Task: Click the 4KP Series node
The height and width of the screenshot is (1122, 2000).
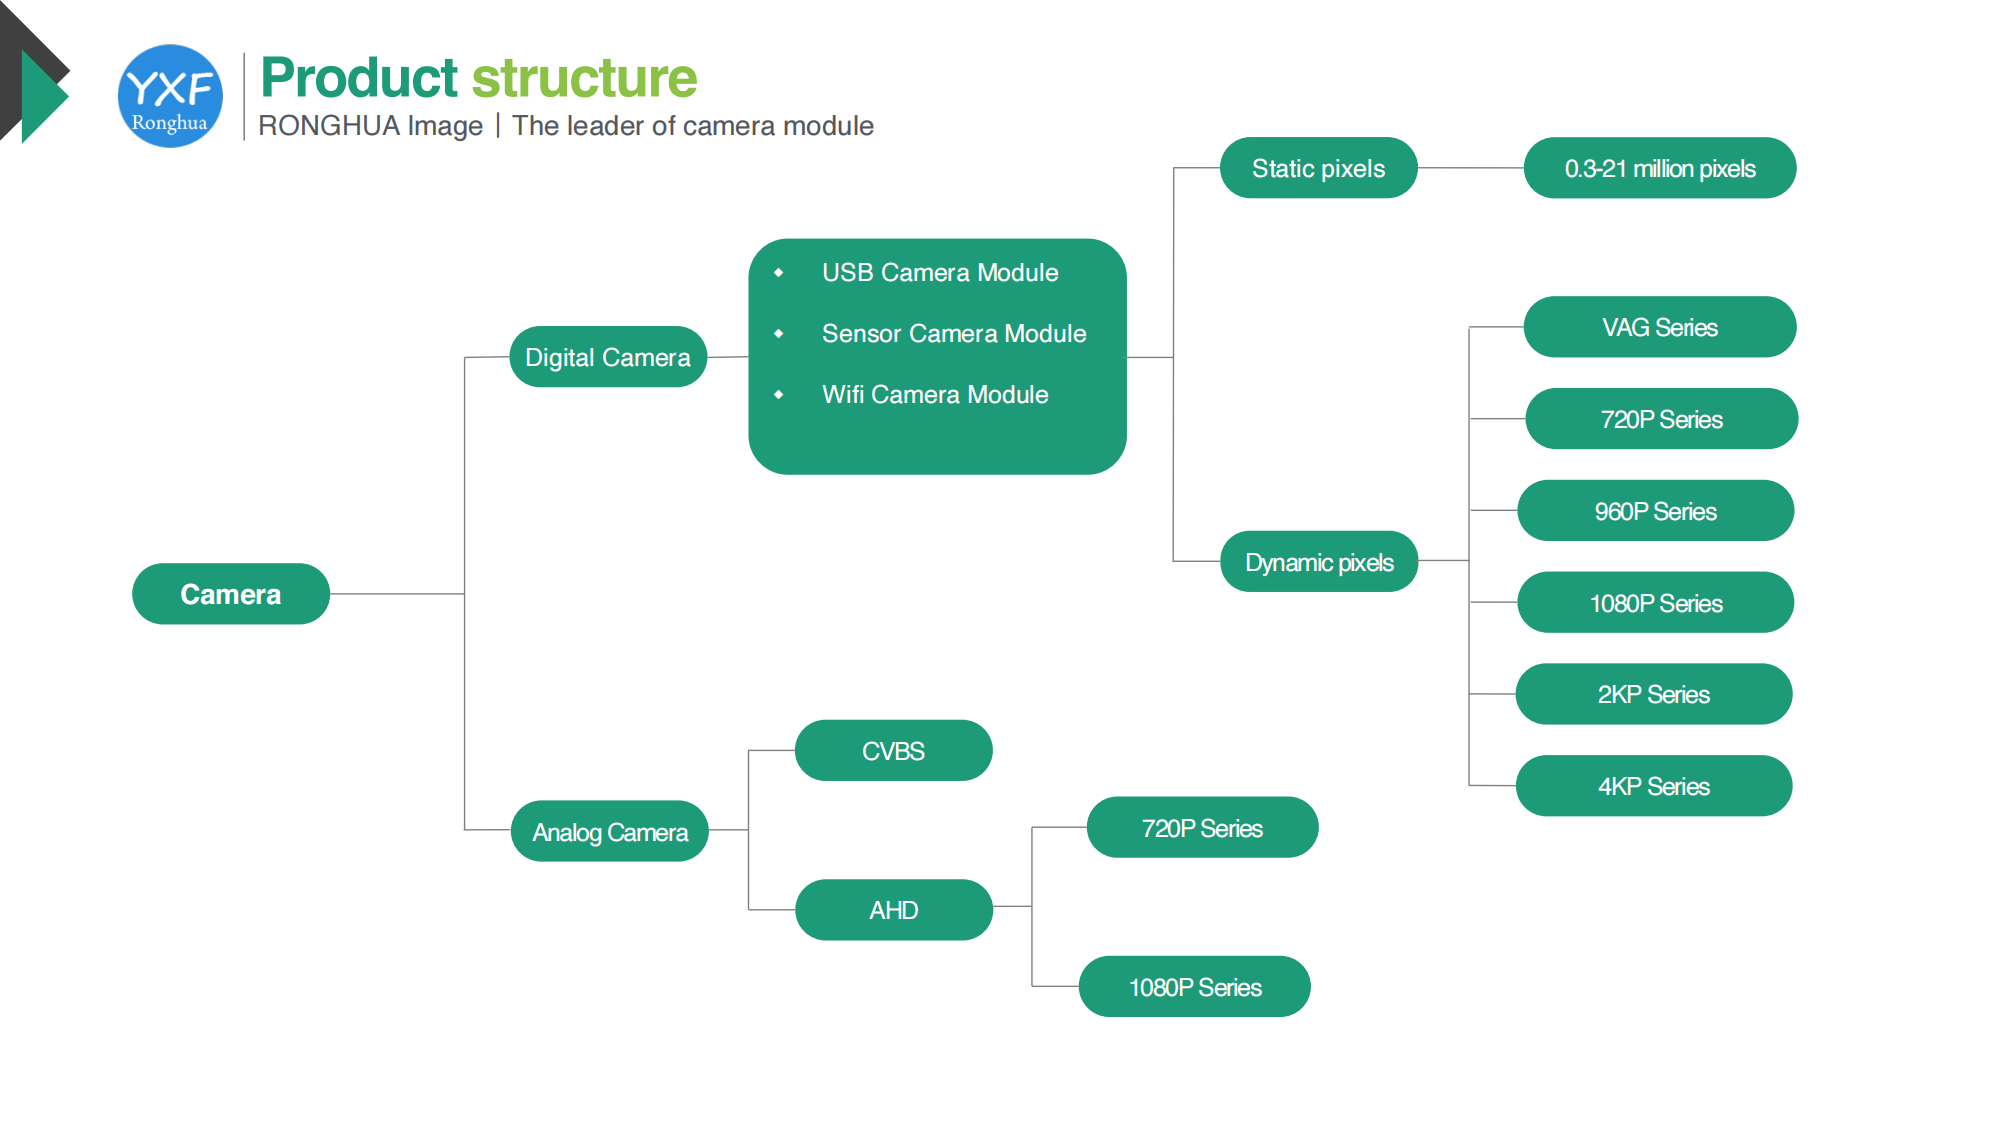Action: pos(1654,786)
